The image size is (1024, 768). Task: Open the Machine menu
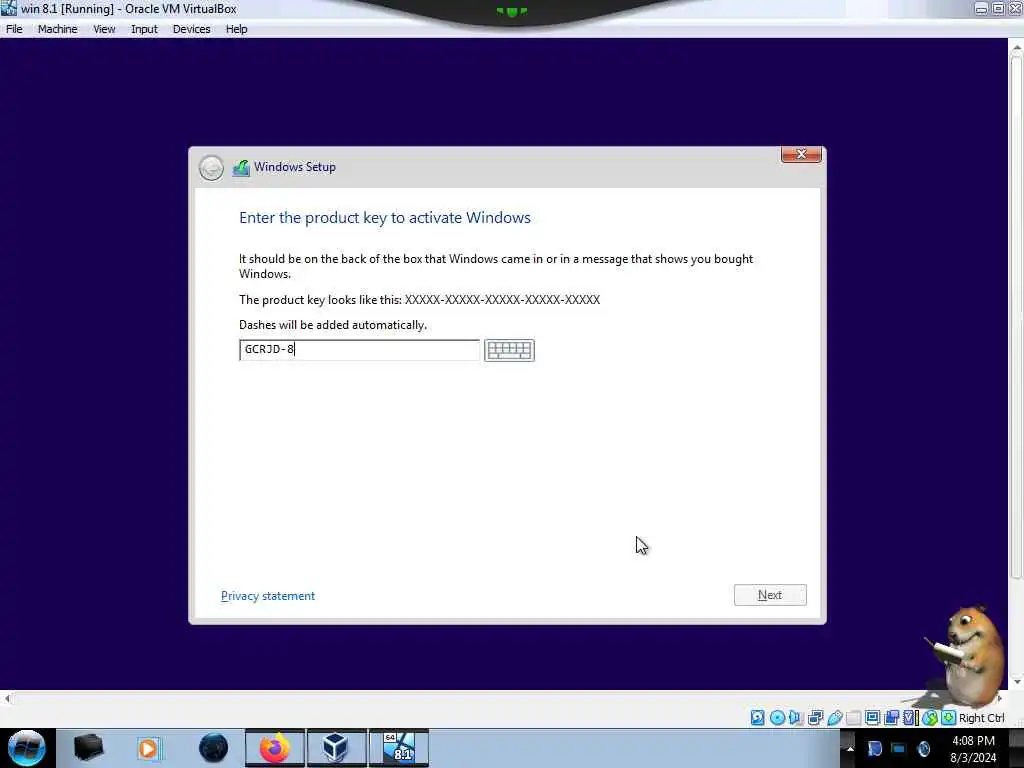tap(57, 29)
